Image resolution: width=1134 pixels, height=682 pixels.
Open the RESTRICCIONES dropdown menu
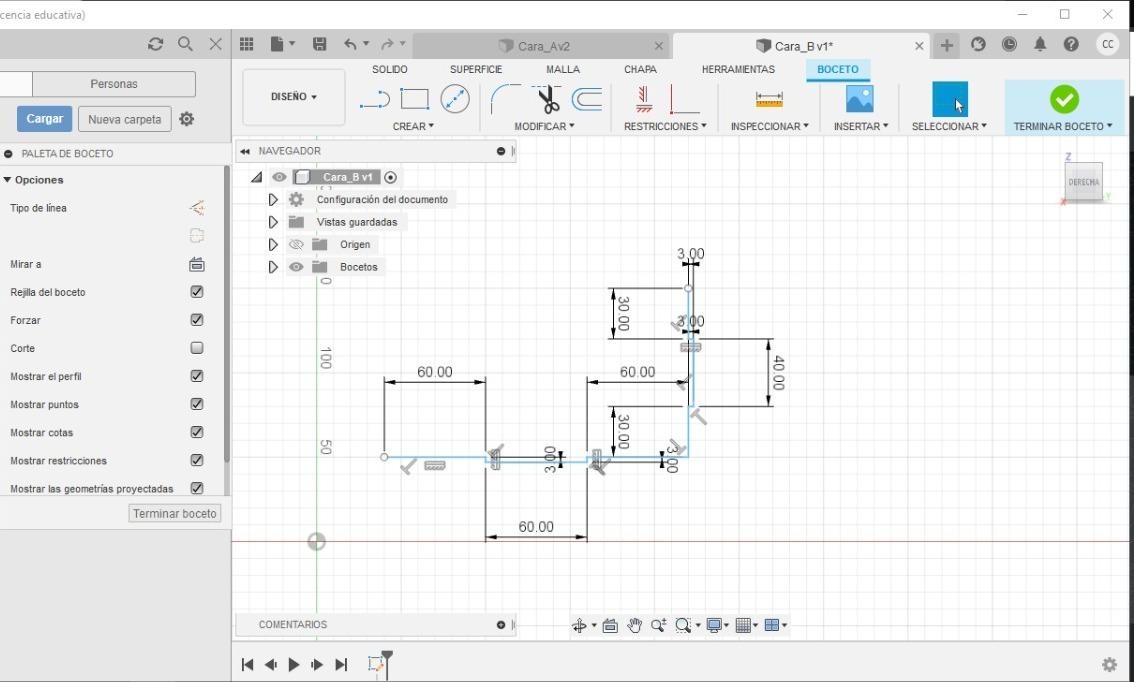coord(665,126)
